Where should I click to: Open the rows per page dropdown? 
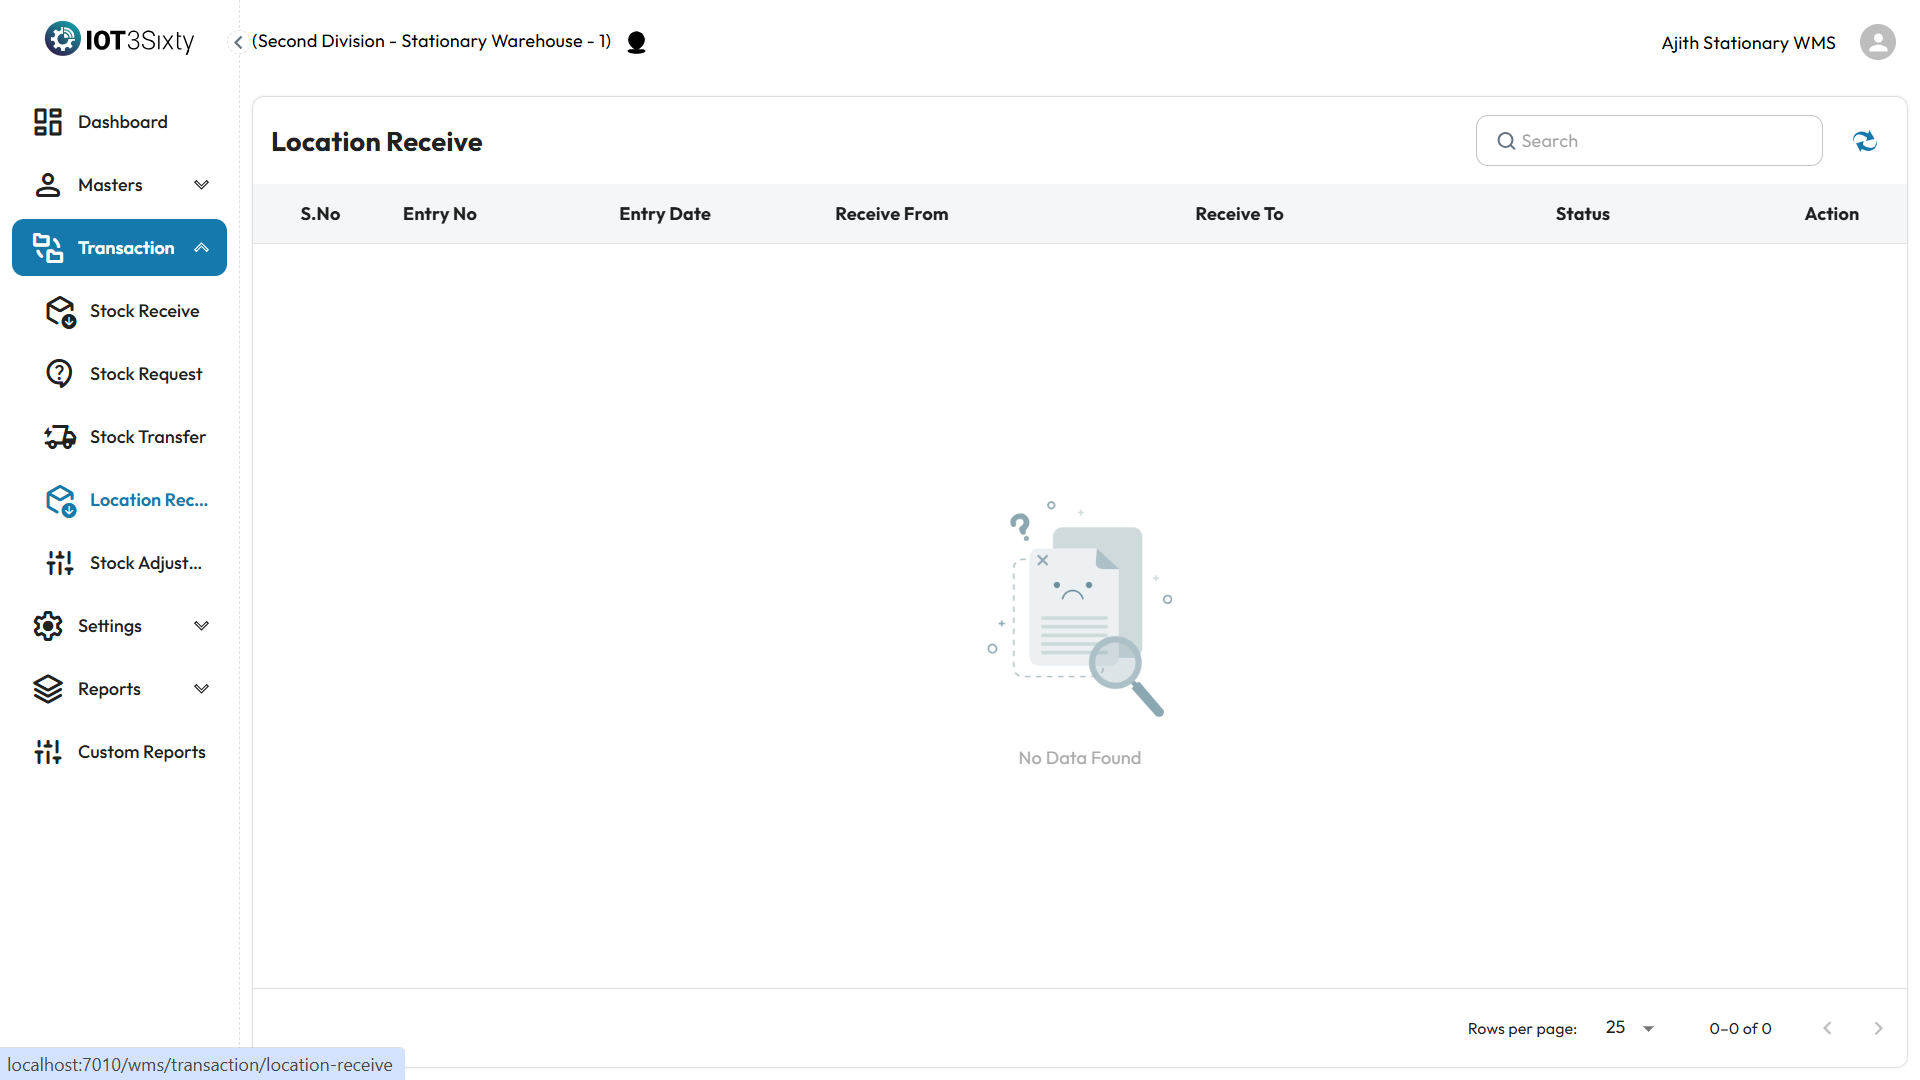(x=1630, y=1028)
